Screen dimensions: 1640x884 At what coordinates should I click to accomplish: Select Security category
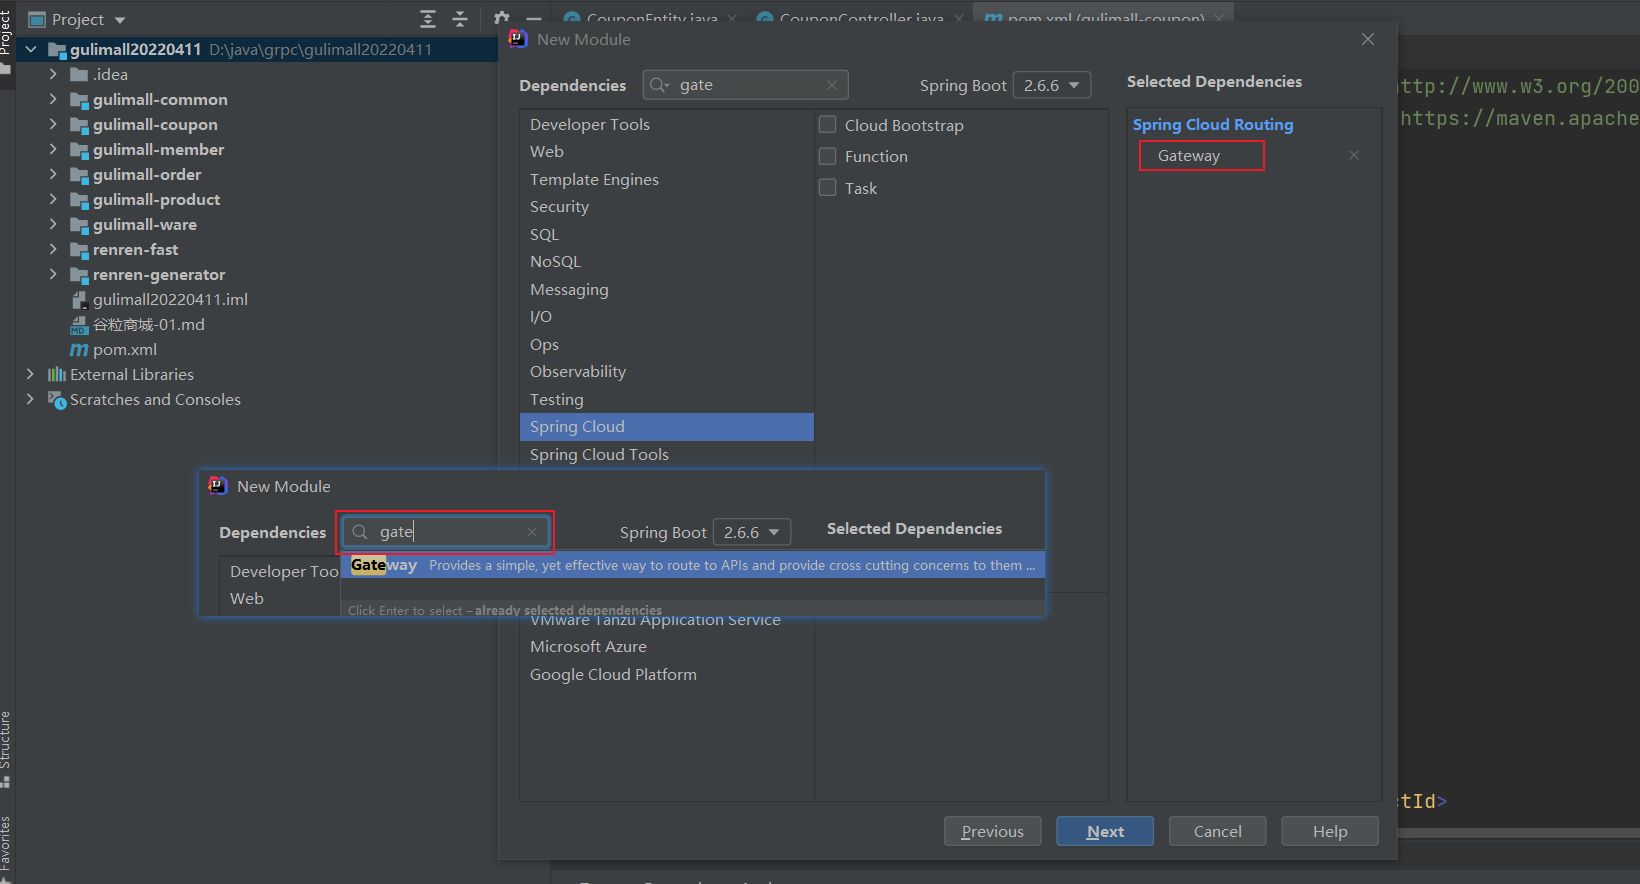(x=666, y=206)
